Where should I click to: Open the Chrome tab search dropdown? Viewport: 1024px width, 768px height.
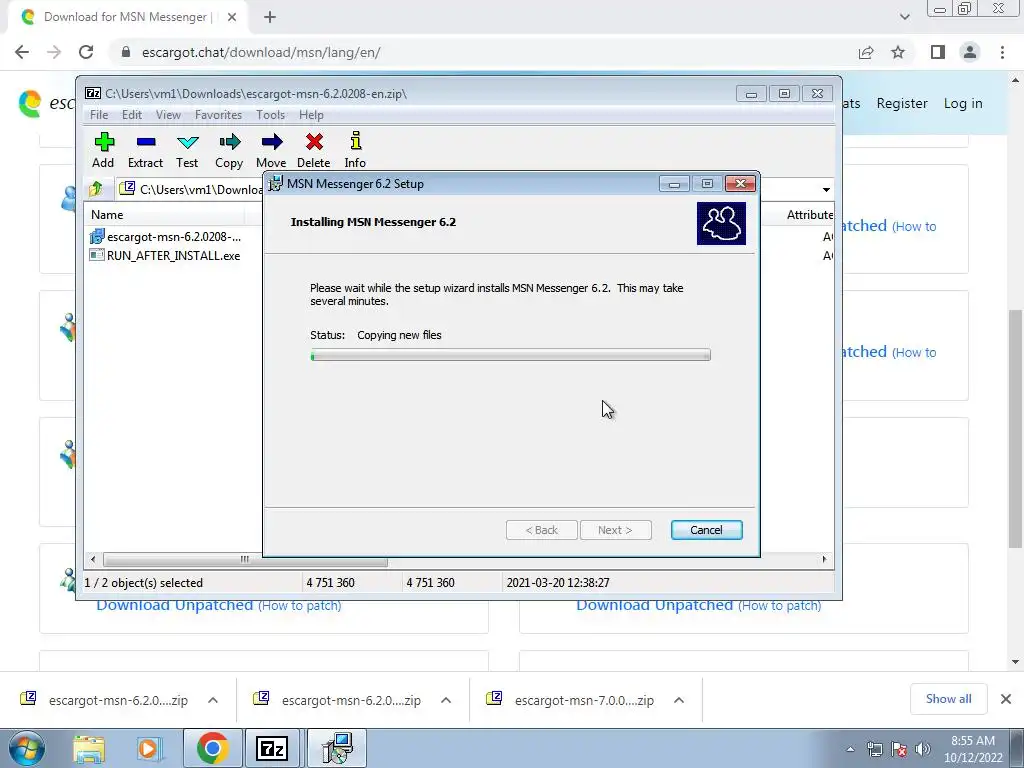(x=904, y=17)
